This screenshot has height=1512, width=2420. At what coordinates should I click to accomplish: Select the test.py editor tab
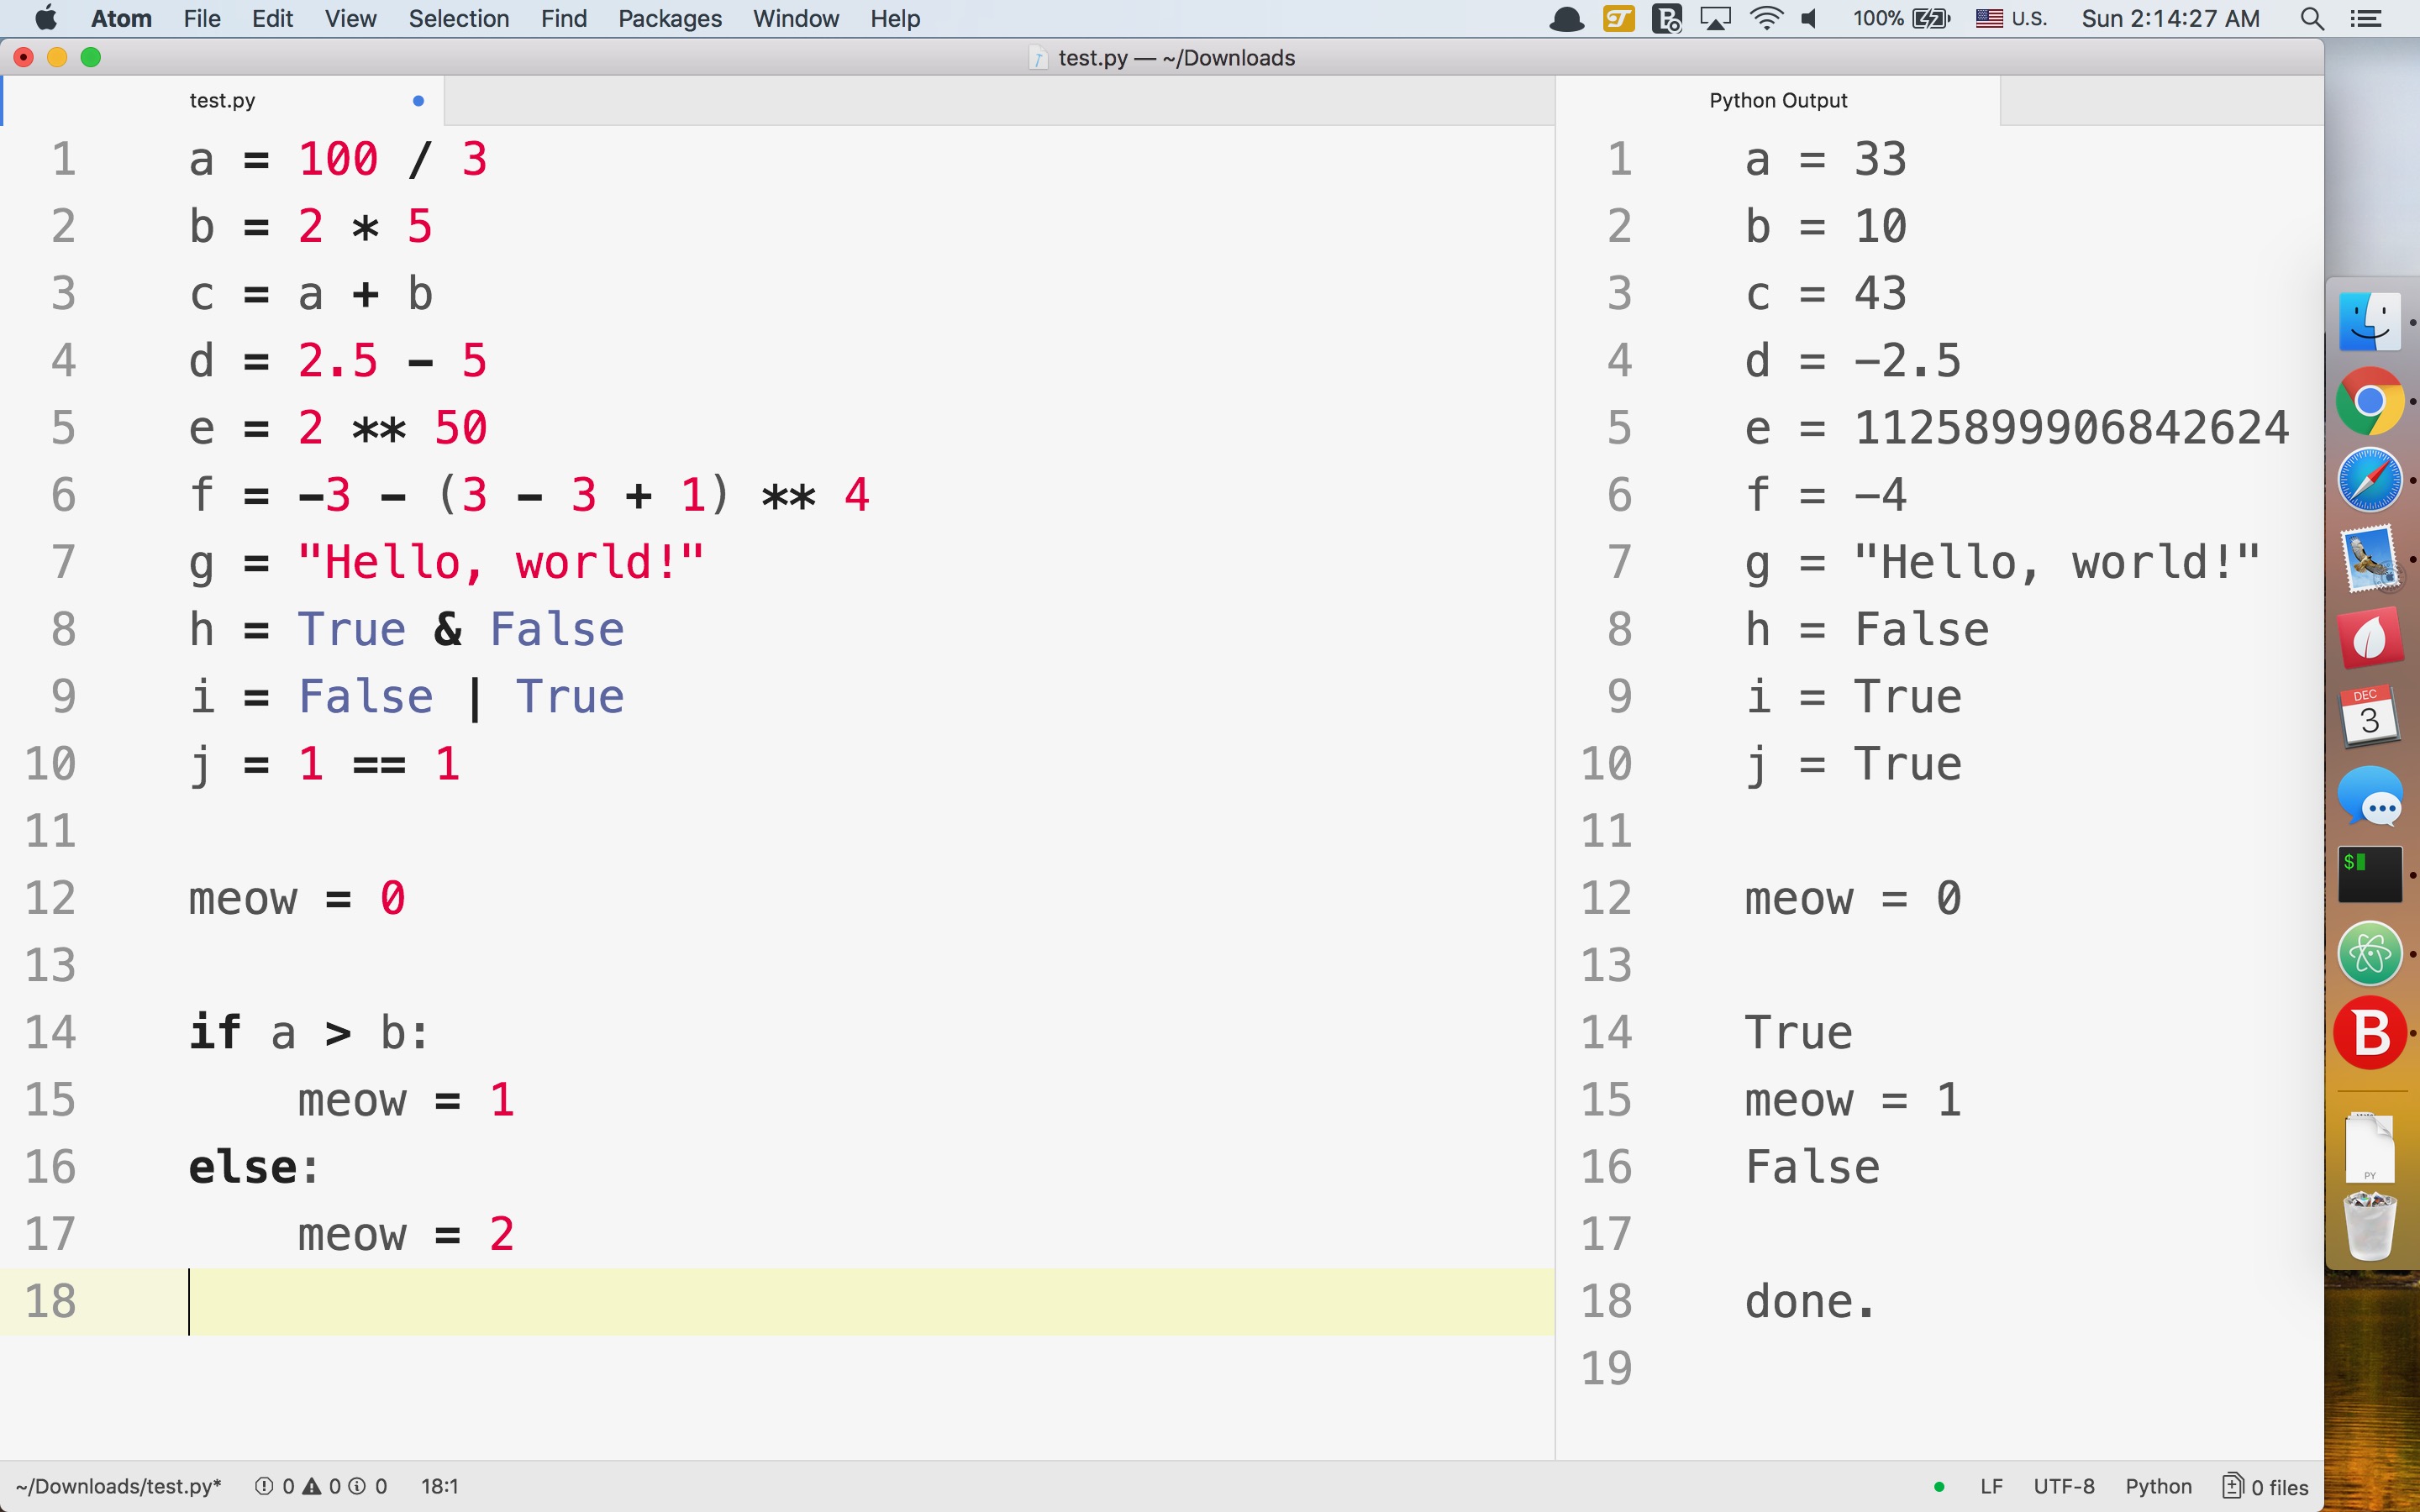tap(222, 100)
